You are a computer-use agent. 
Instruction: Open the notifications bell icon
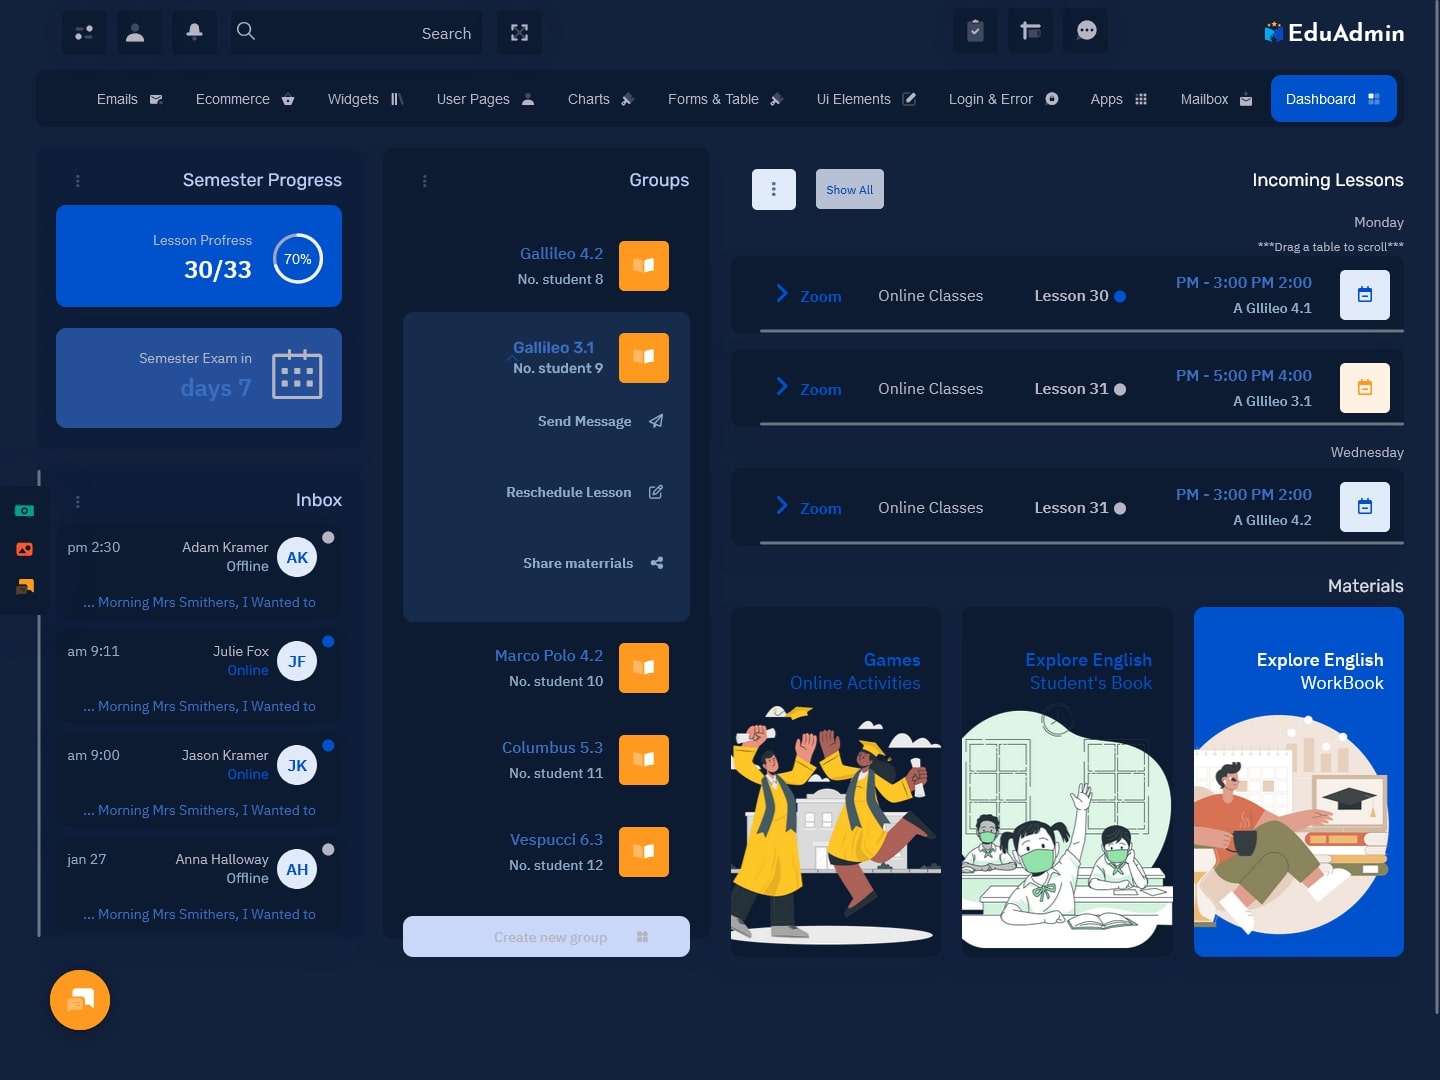point(195,32)
